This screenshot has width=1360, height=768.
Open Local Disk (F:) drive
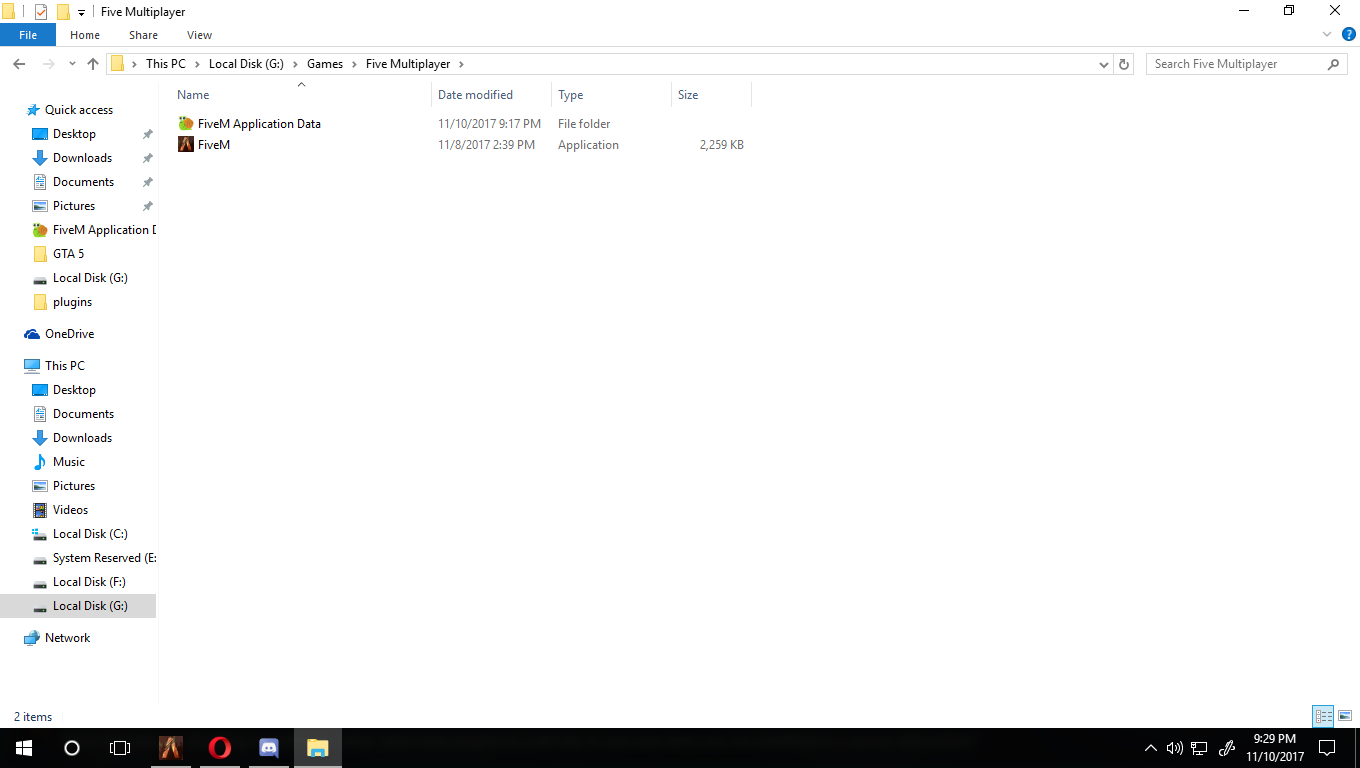(89, 582)
